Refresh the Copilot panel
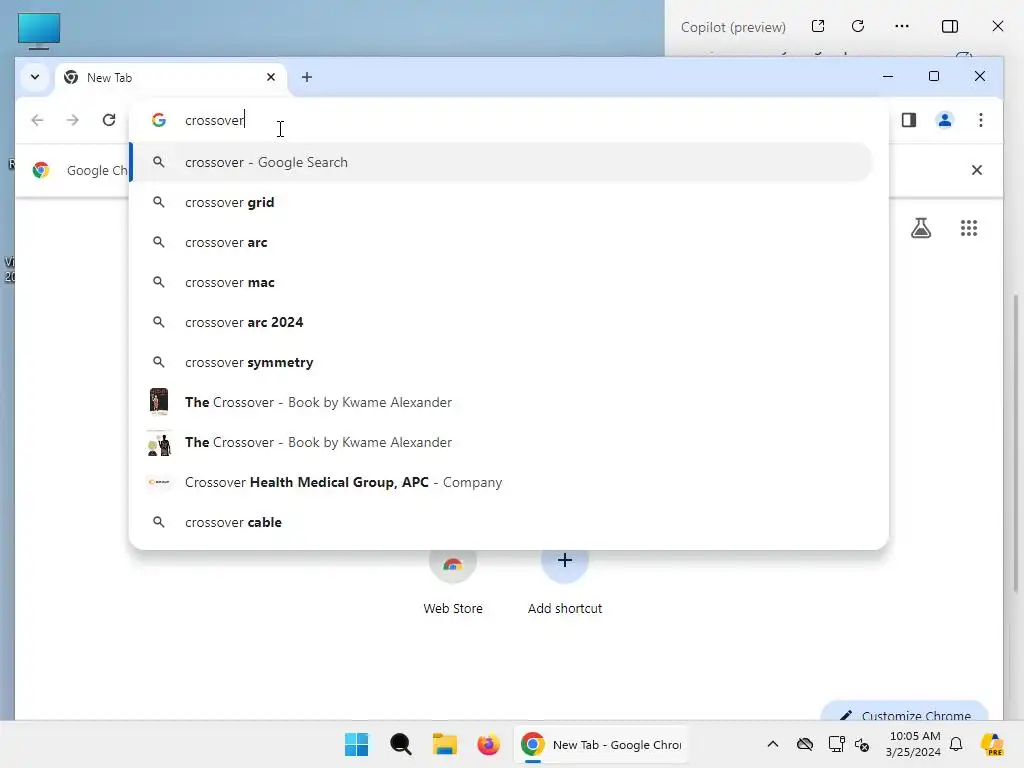Image resolution: width=1024 pixels, height=768 pixels. click(858, 26)
